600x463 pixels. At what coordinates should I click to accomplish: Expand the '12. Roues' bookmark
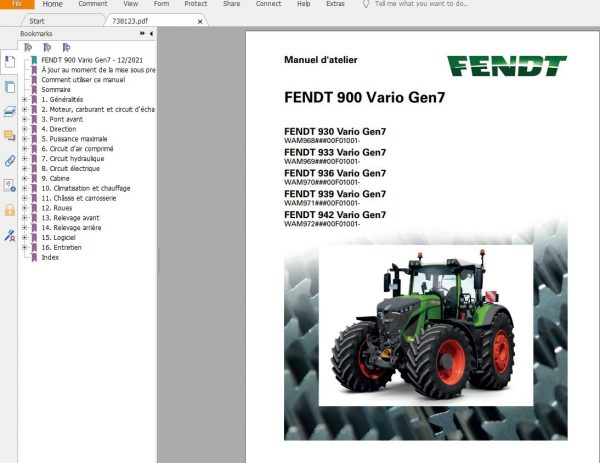pyautogui.click(x=24, y=208)
